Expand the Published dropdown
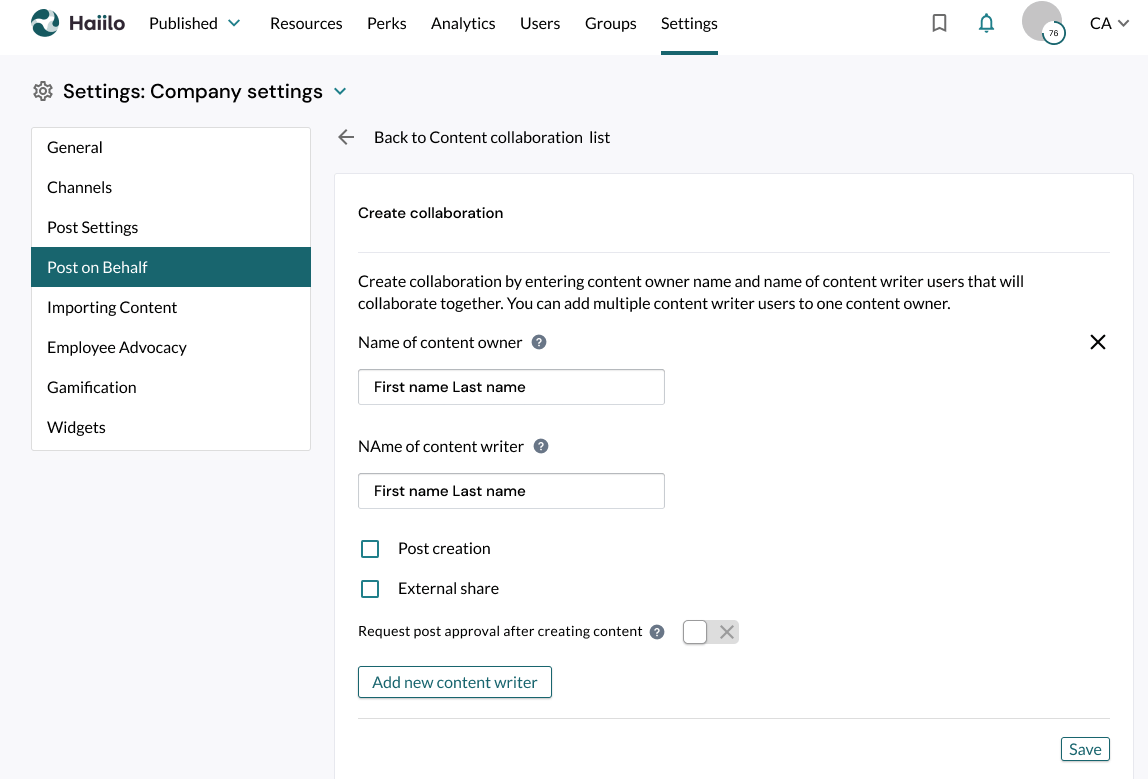Screen dimensions: 1148x779 (195, 23)
